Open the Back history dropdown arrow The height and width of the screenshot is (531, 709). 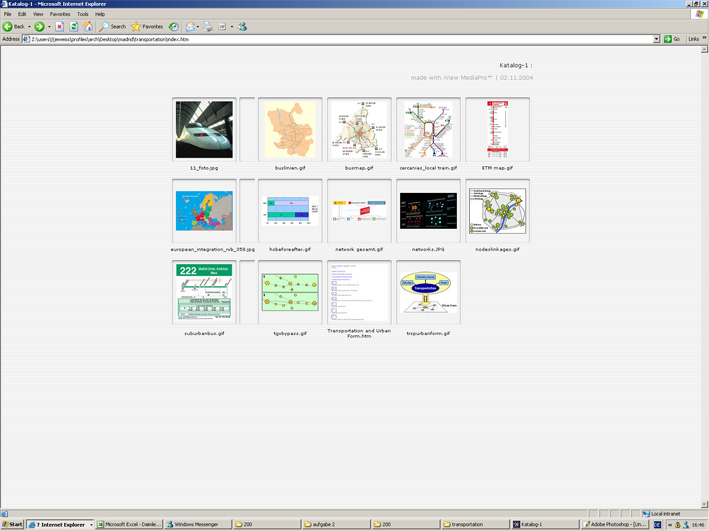pos(29,27)
